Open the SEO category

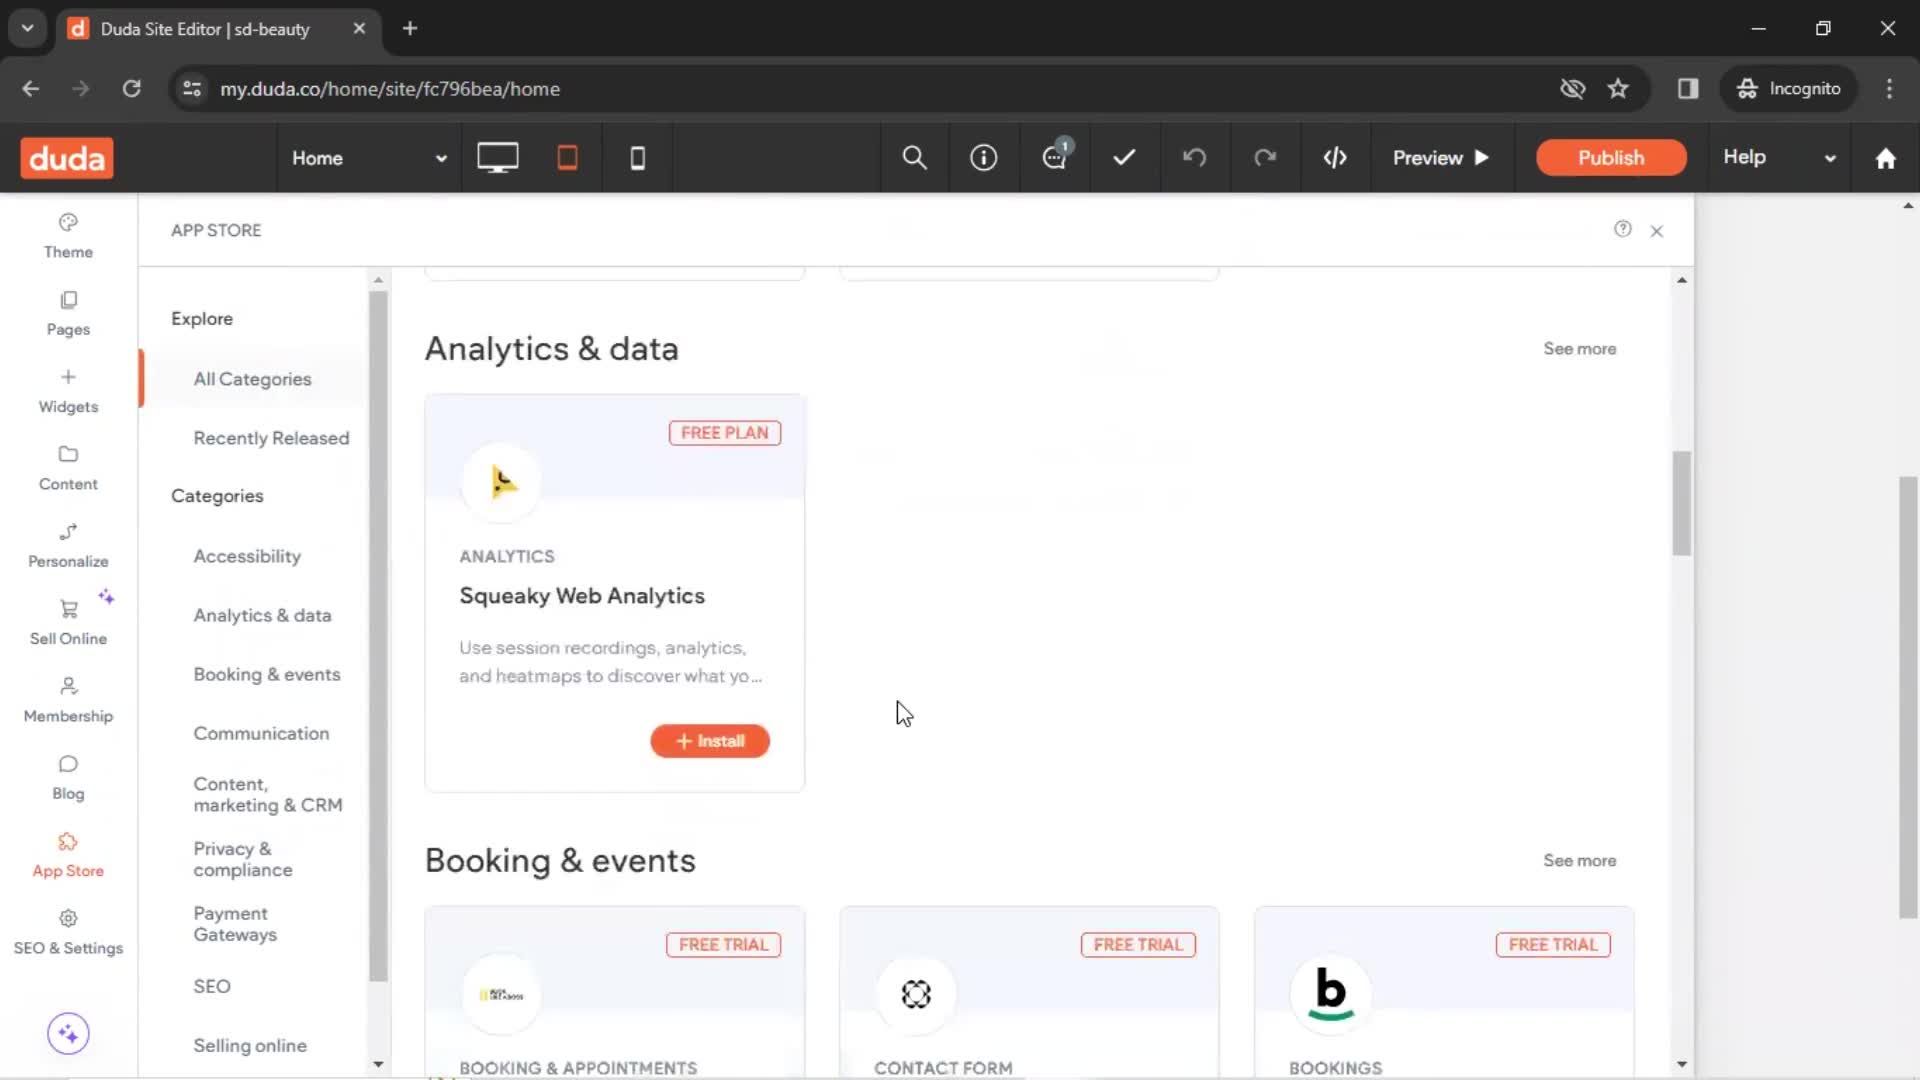click(212, 986)
